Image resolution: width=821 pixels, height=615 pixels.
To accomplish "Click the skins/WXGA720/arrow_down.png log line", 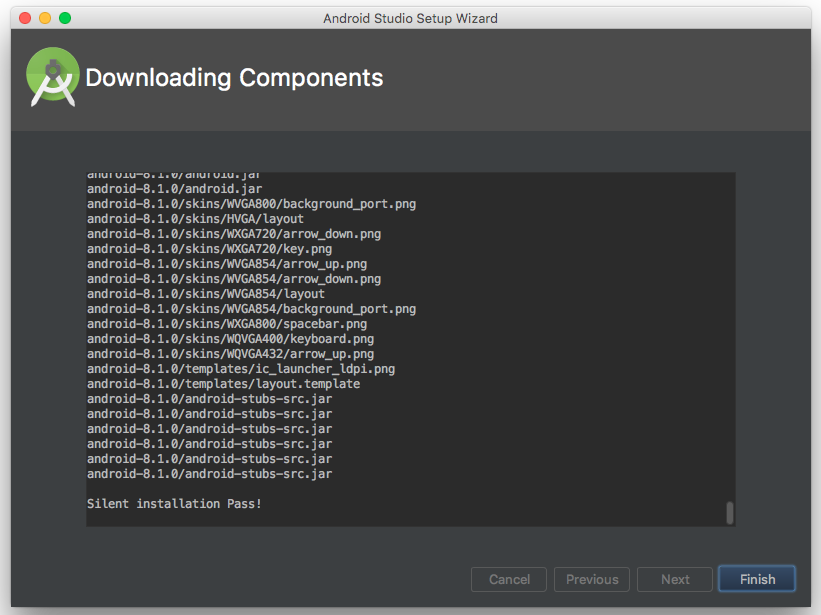I will (234, 234).
